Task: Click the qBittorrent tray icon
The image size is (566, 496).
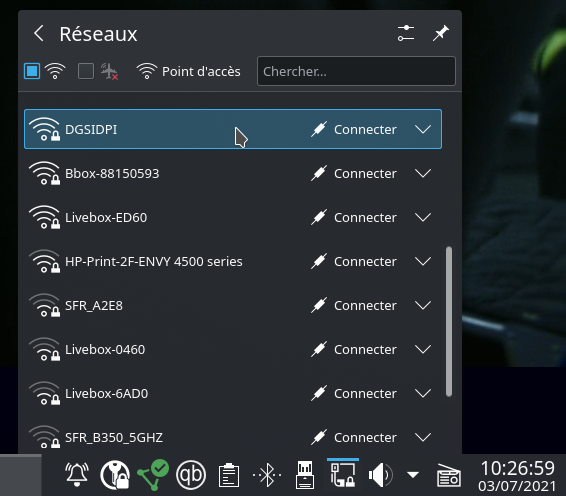Action: point(191,475)
